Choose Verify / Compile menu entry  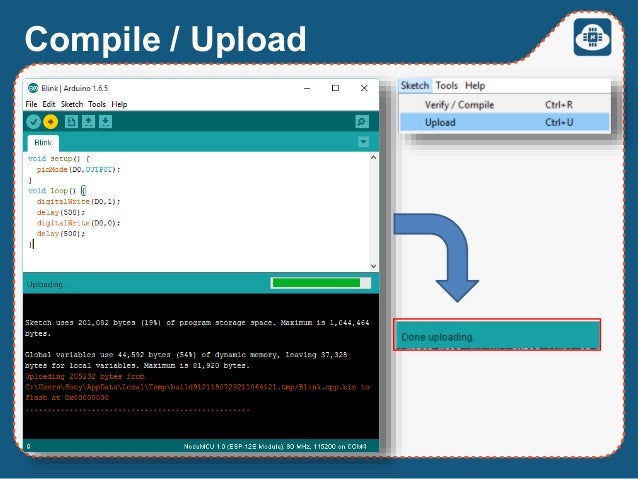(505, 105)
